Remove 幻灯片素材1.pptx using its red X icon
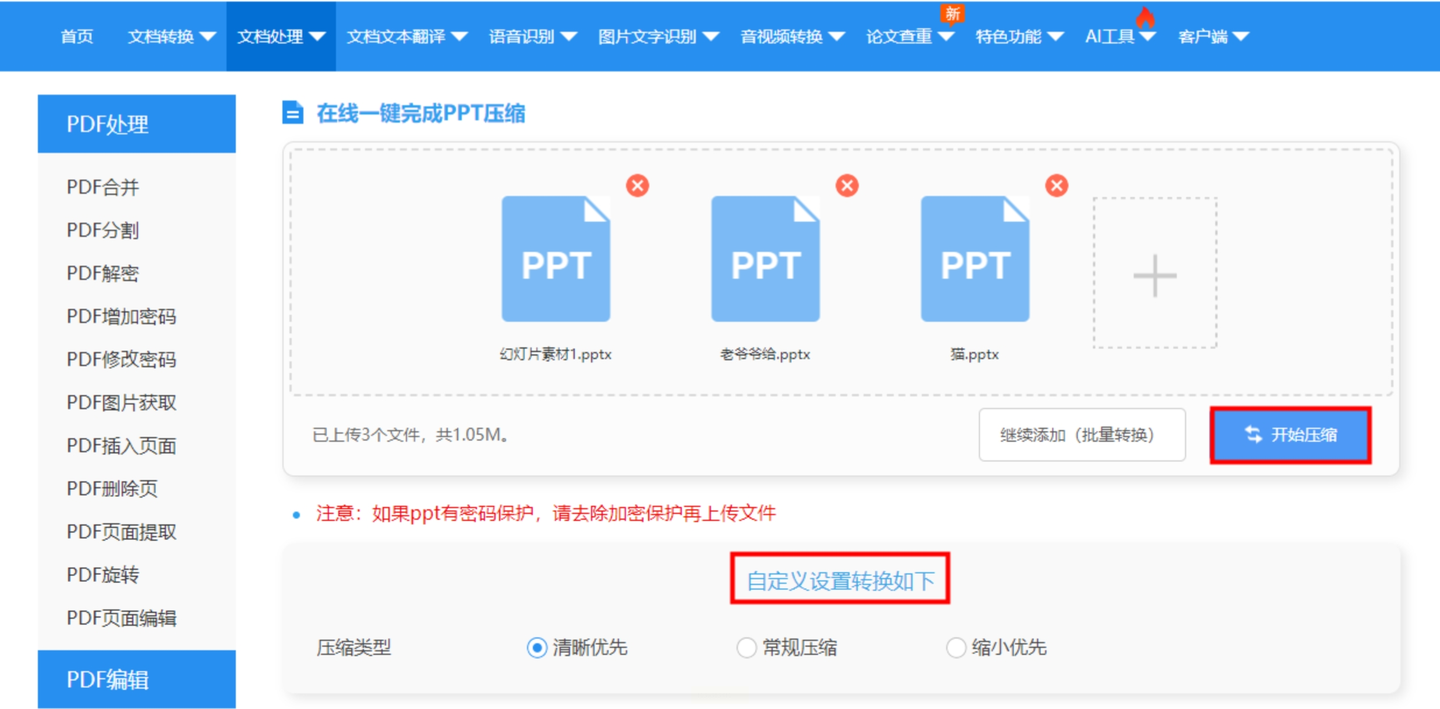 (x=637, y=185)
